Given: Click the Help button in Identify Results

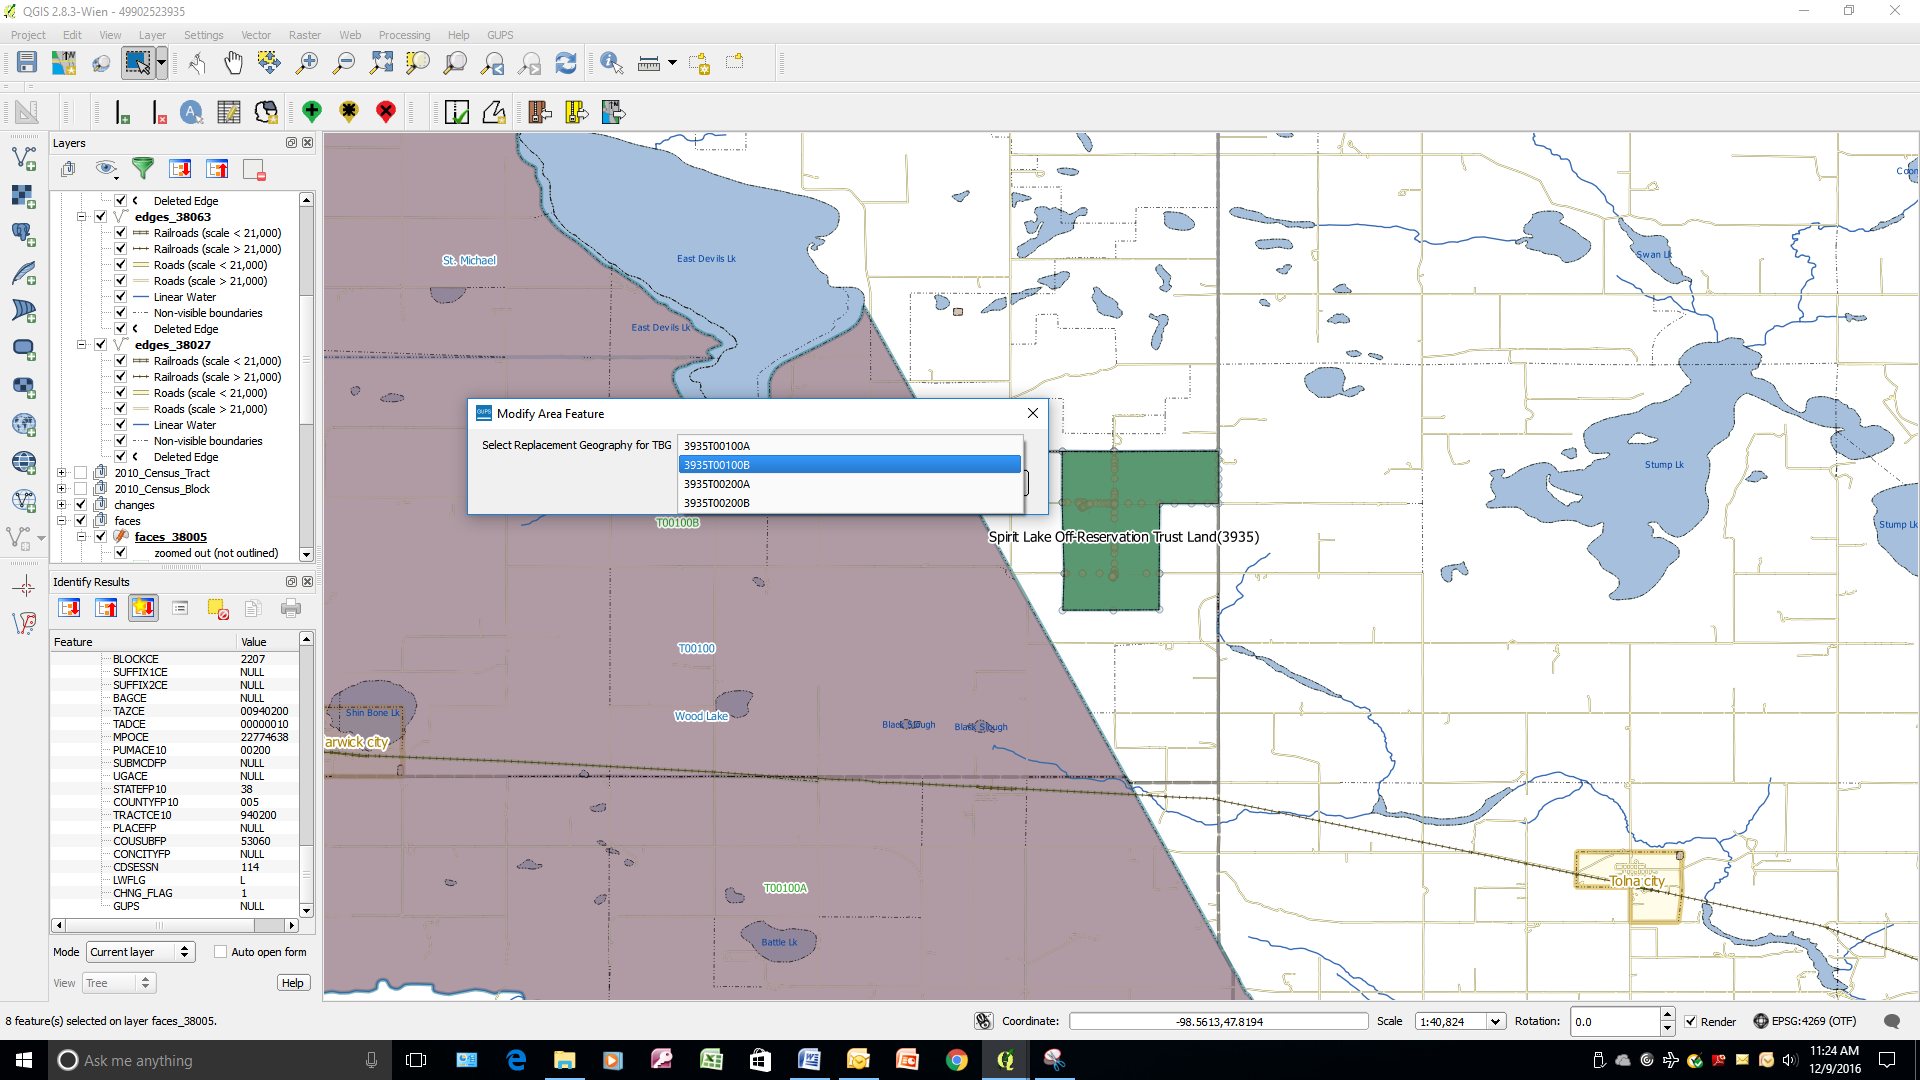Looking at the screenshot, I should pos(292,983).
